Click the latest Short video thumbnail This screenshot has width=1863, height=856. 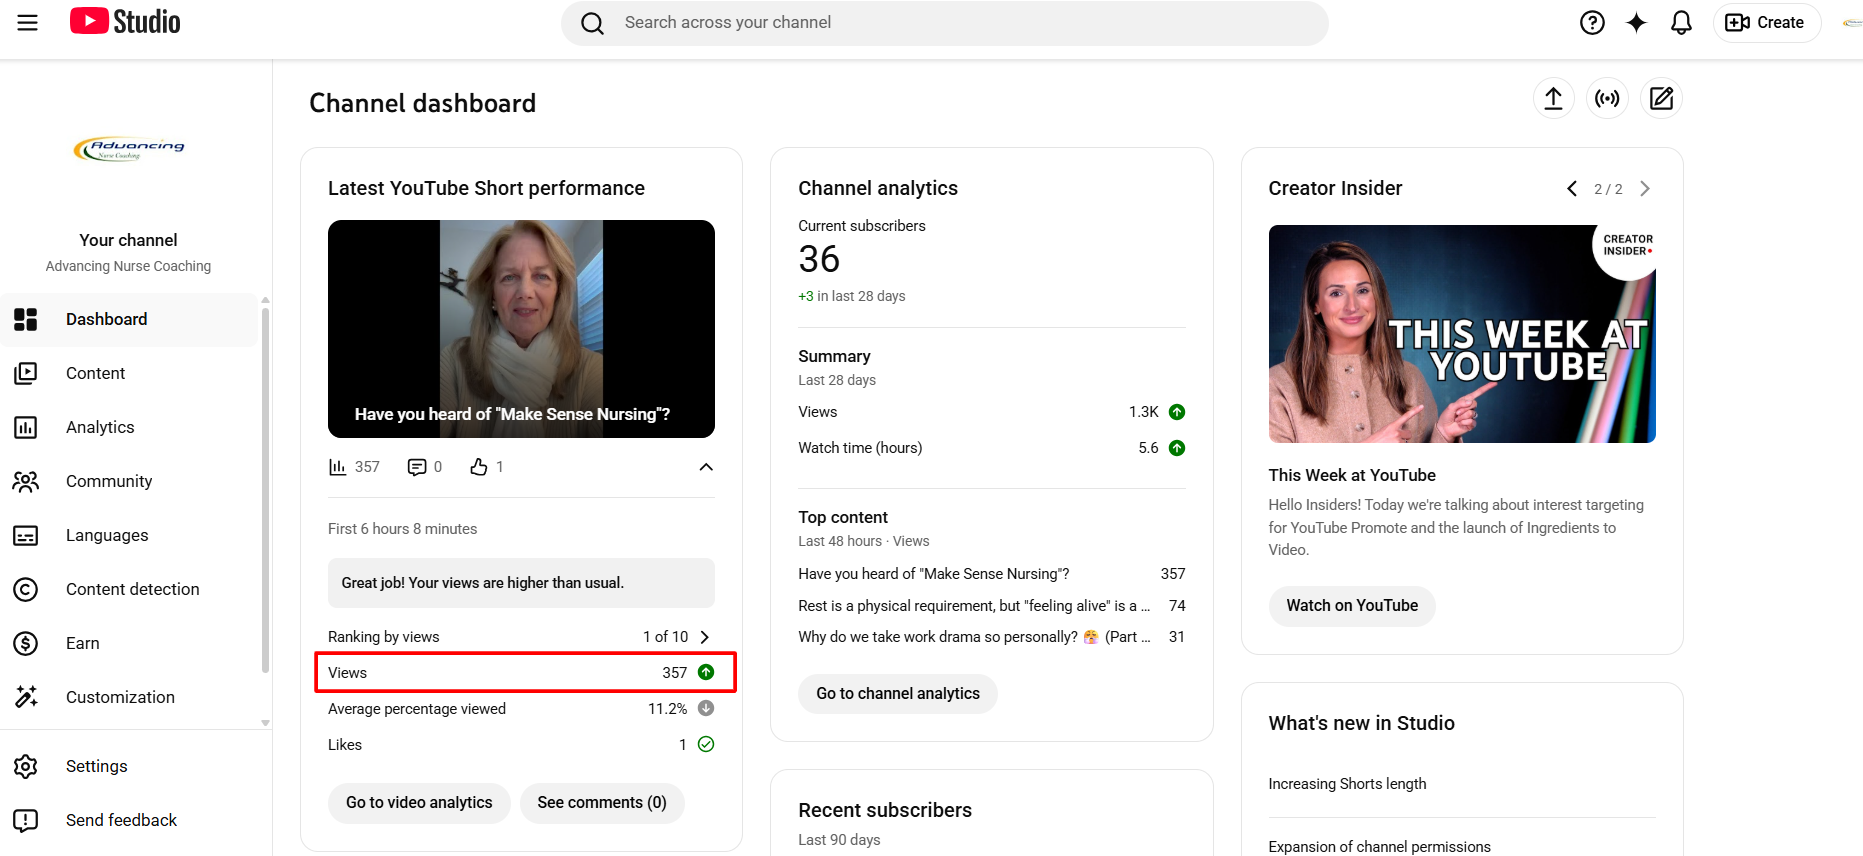click(521, 328)
